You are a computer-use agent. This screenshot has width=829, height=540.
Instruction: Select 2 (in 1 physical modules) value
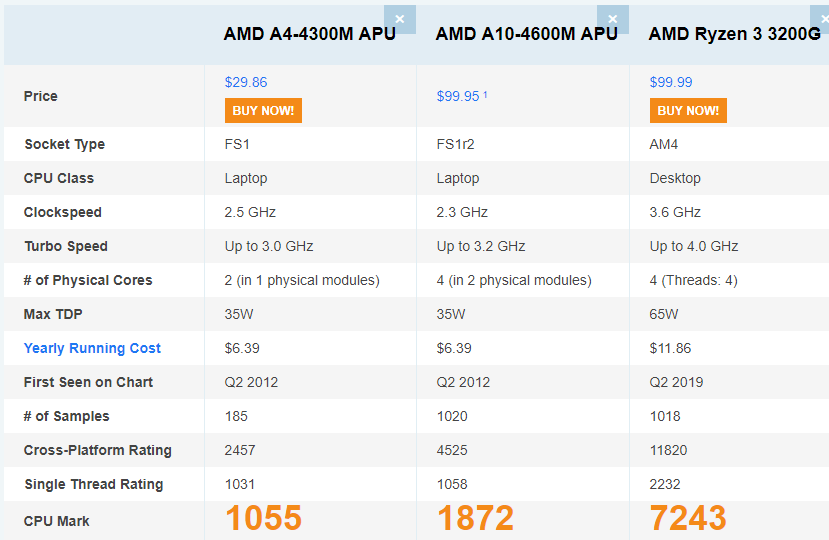point(302,280)
